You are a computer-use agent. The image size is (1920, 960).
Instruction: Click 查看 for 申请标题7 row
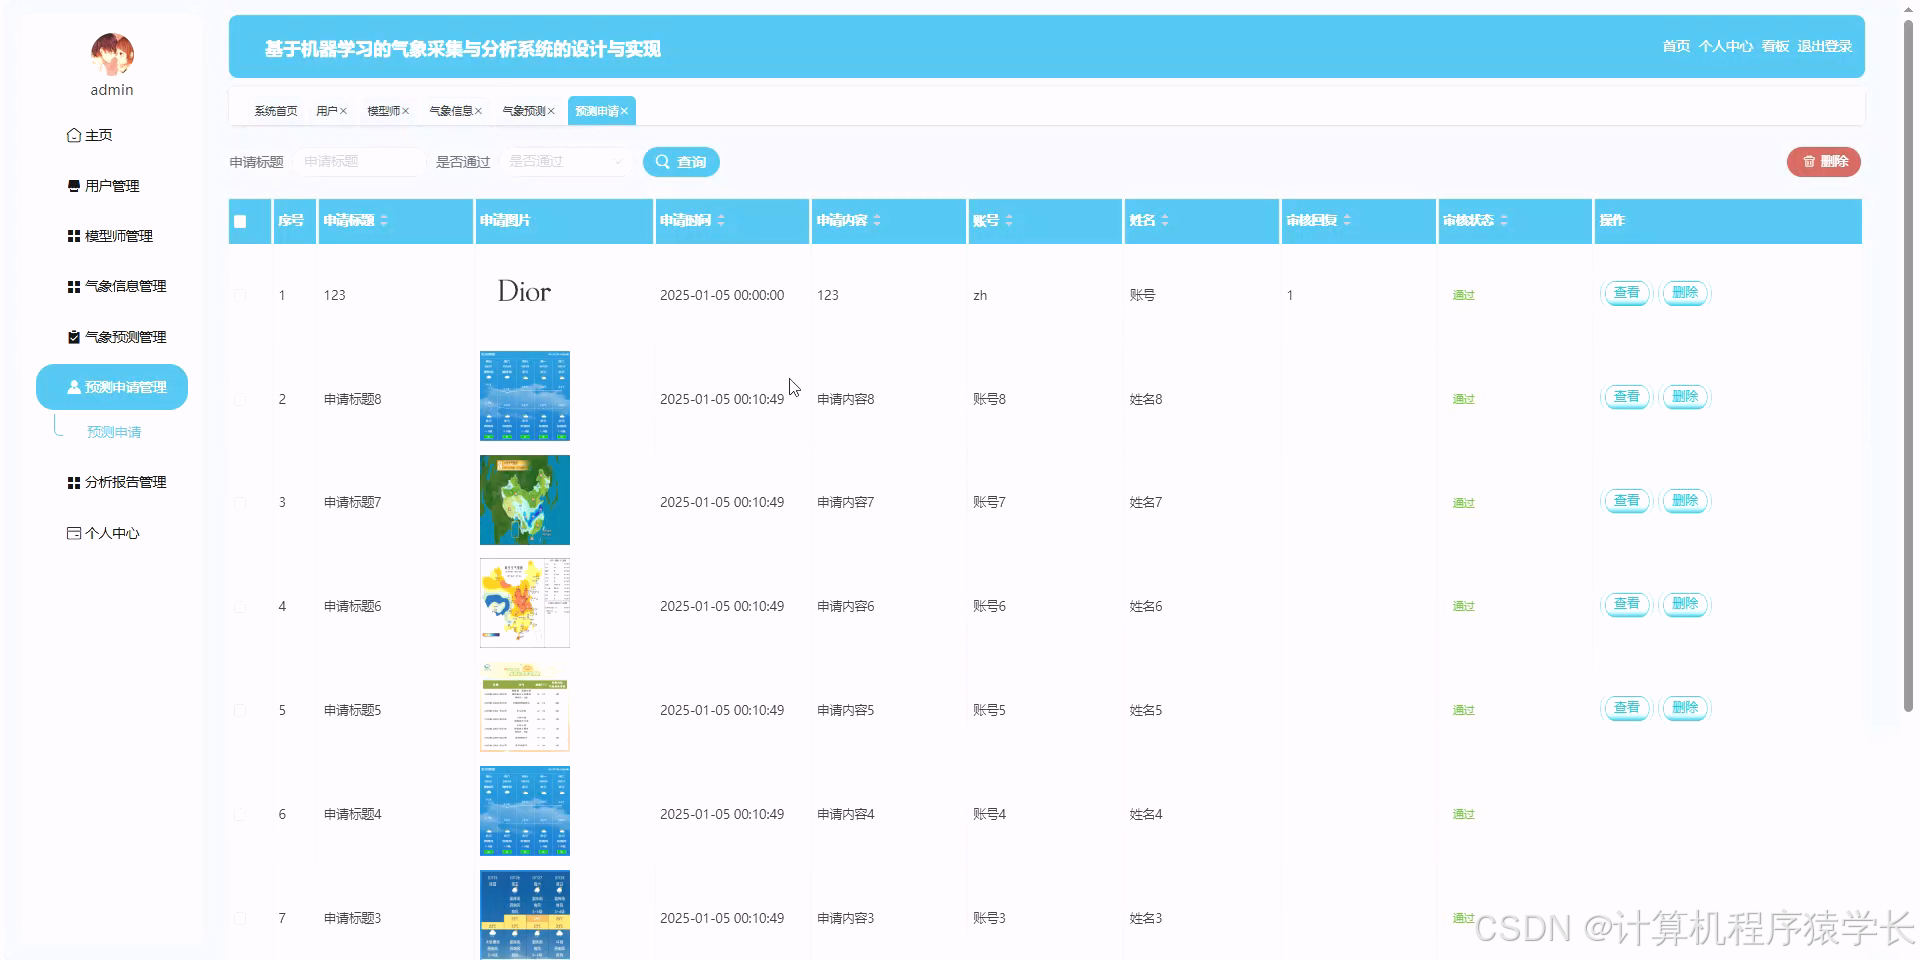(x=1627, y=500)
